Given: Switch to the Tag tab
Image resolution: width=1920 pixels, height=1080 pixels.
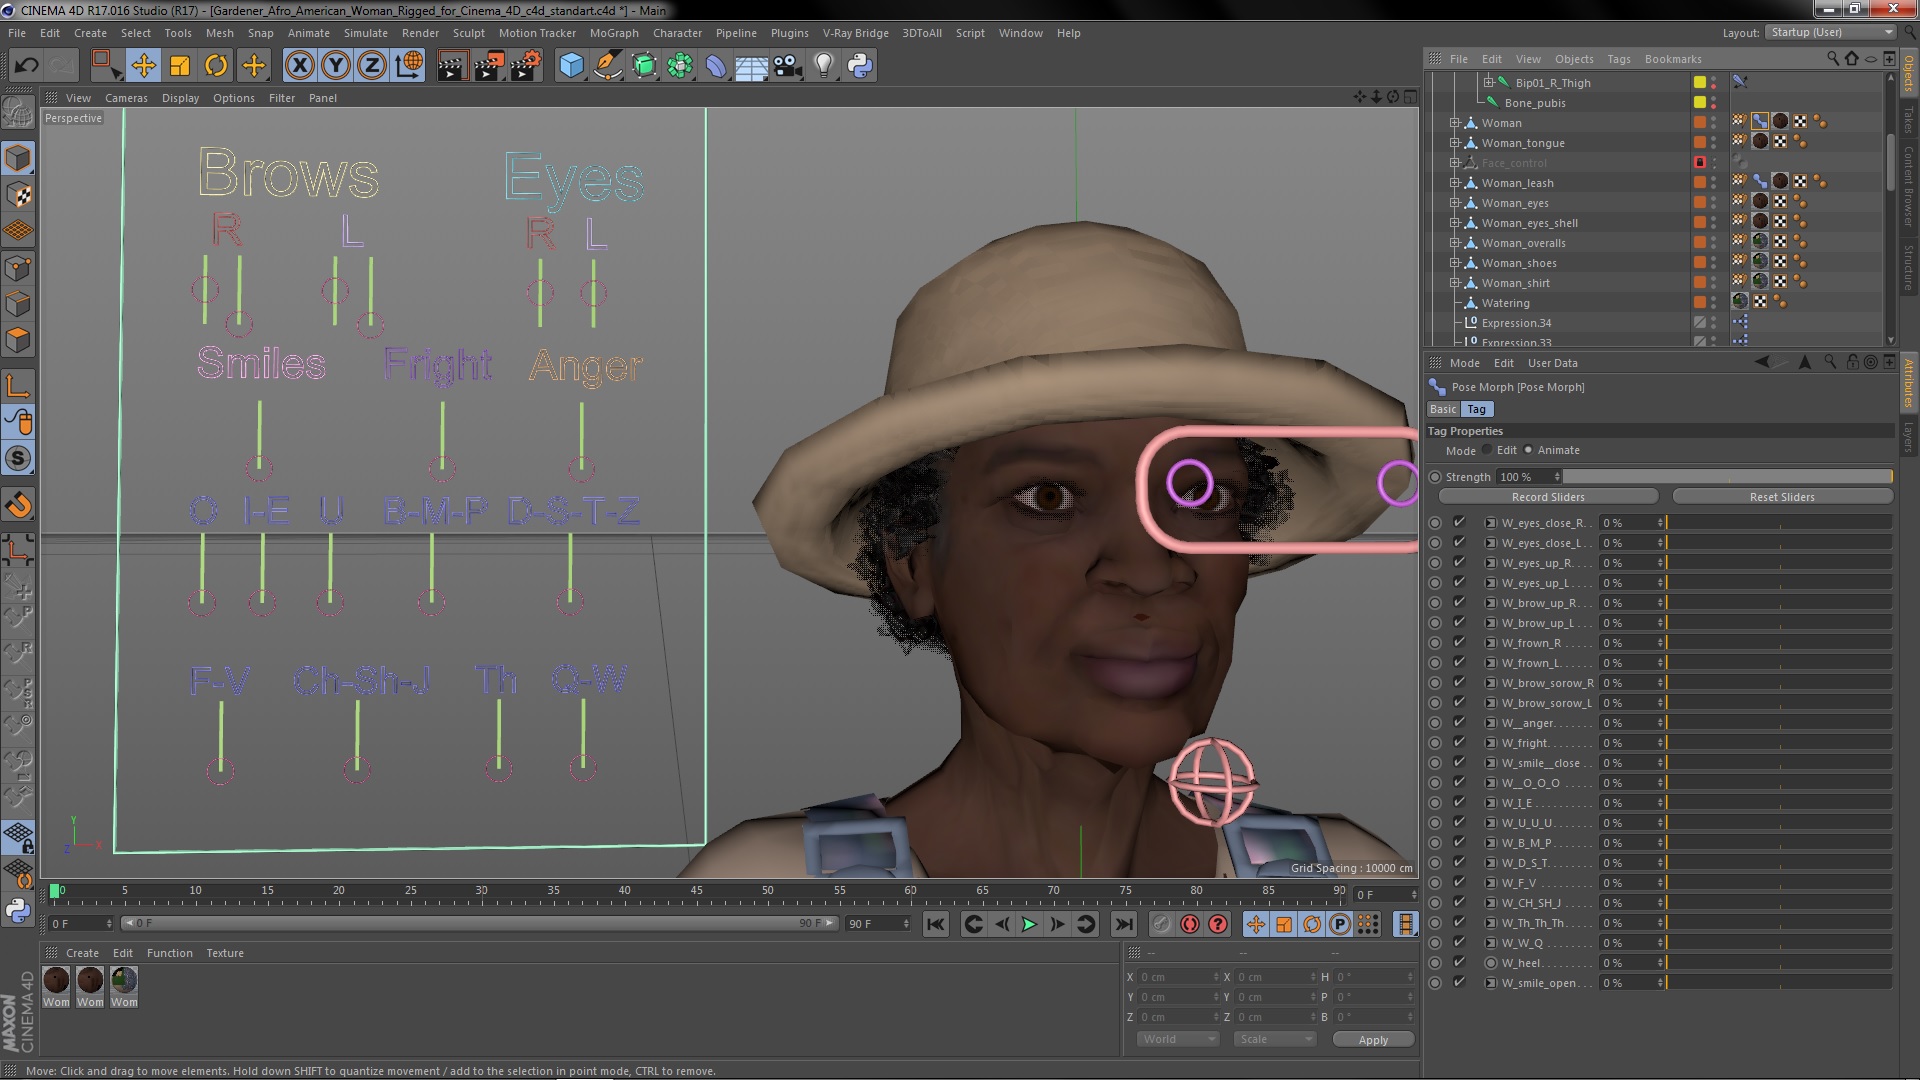Looking at the screenshot, I should pyautogui.click(x=1477, y=409).
